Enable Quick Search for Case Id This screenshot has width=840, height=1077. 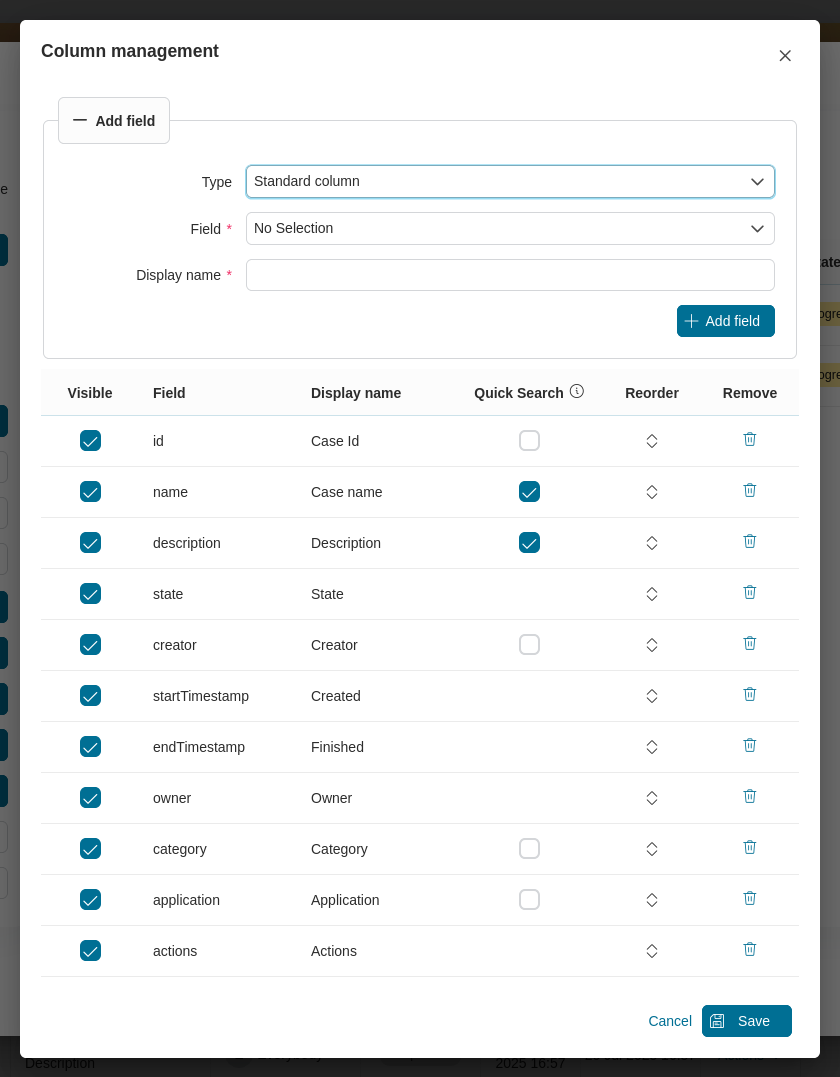click(530, 440)
